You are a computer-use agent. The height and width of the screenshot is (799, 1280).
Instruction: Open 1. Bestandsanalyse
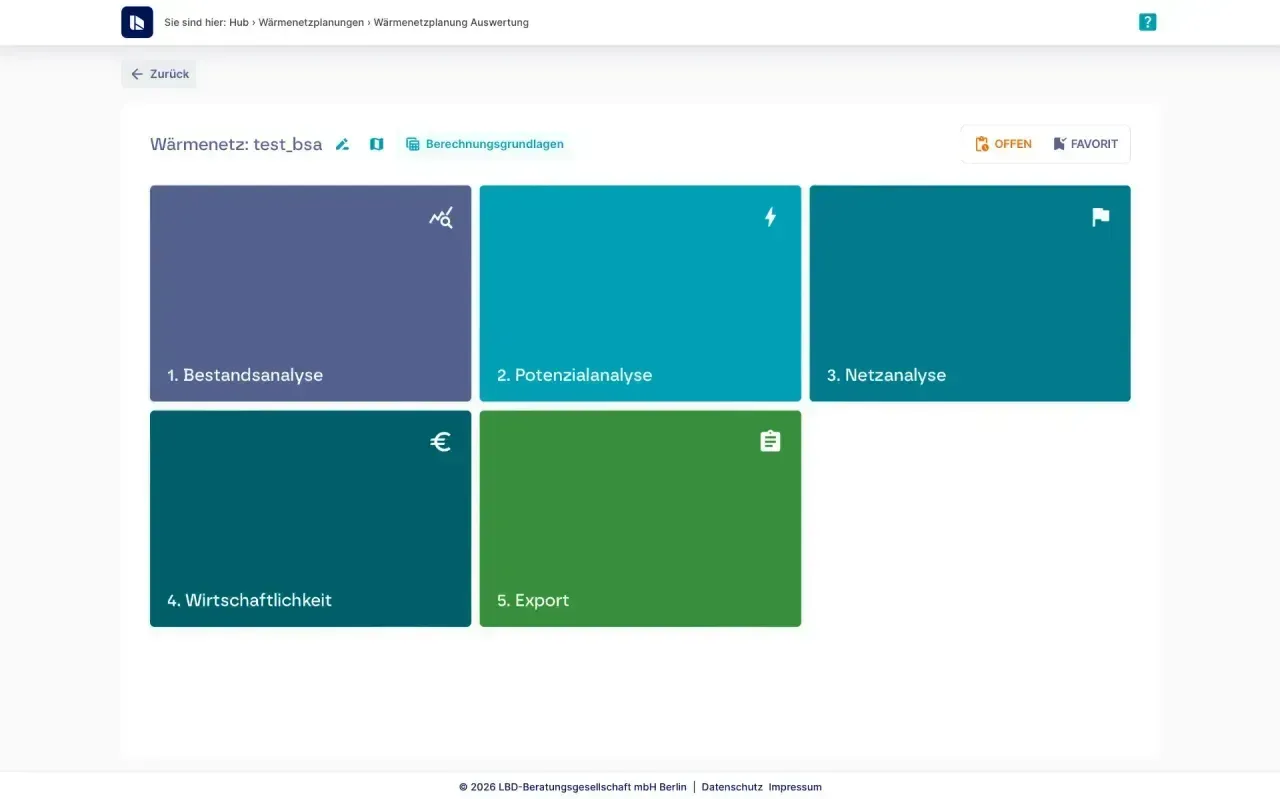click(310, 293)
